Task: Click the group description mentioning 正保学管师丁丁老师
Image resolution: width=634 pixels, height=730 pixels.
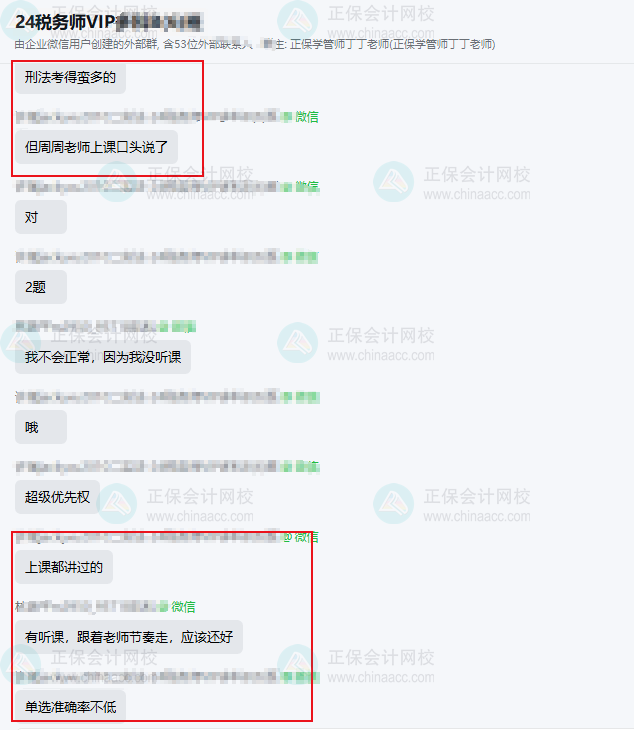Action: pos(255,44)
